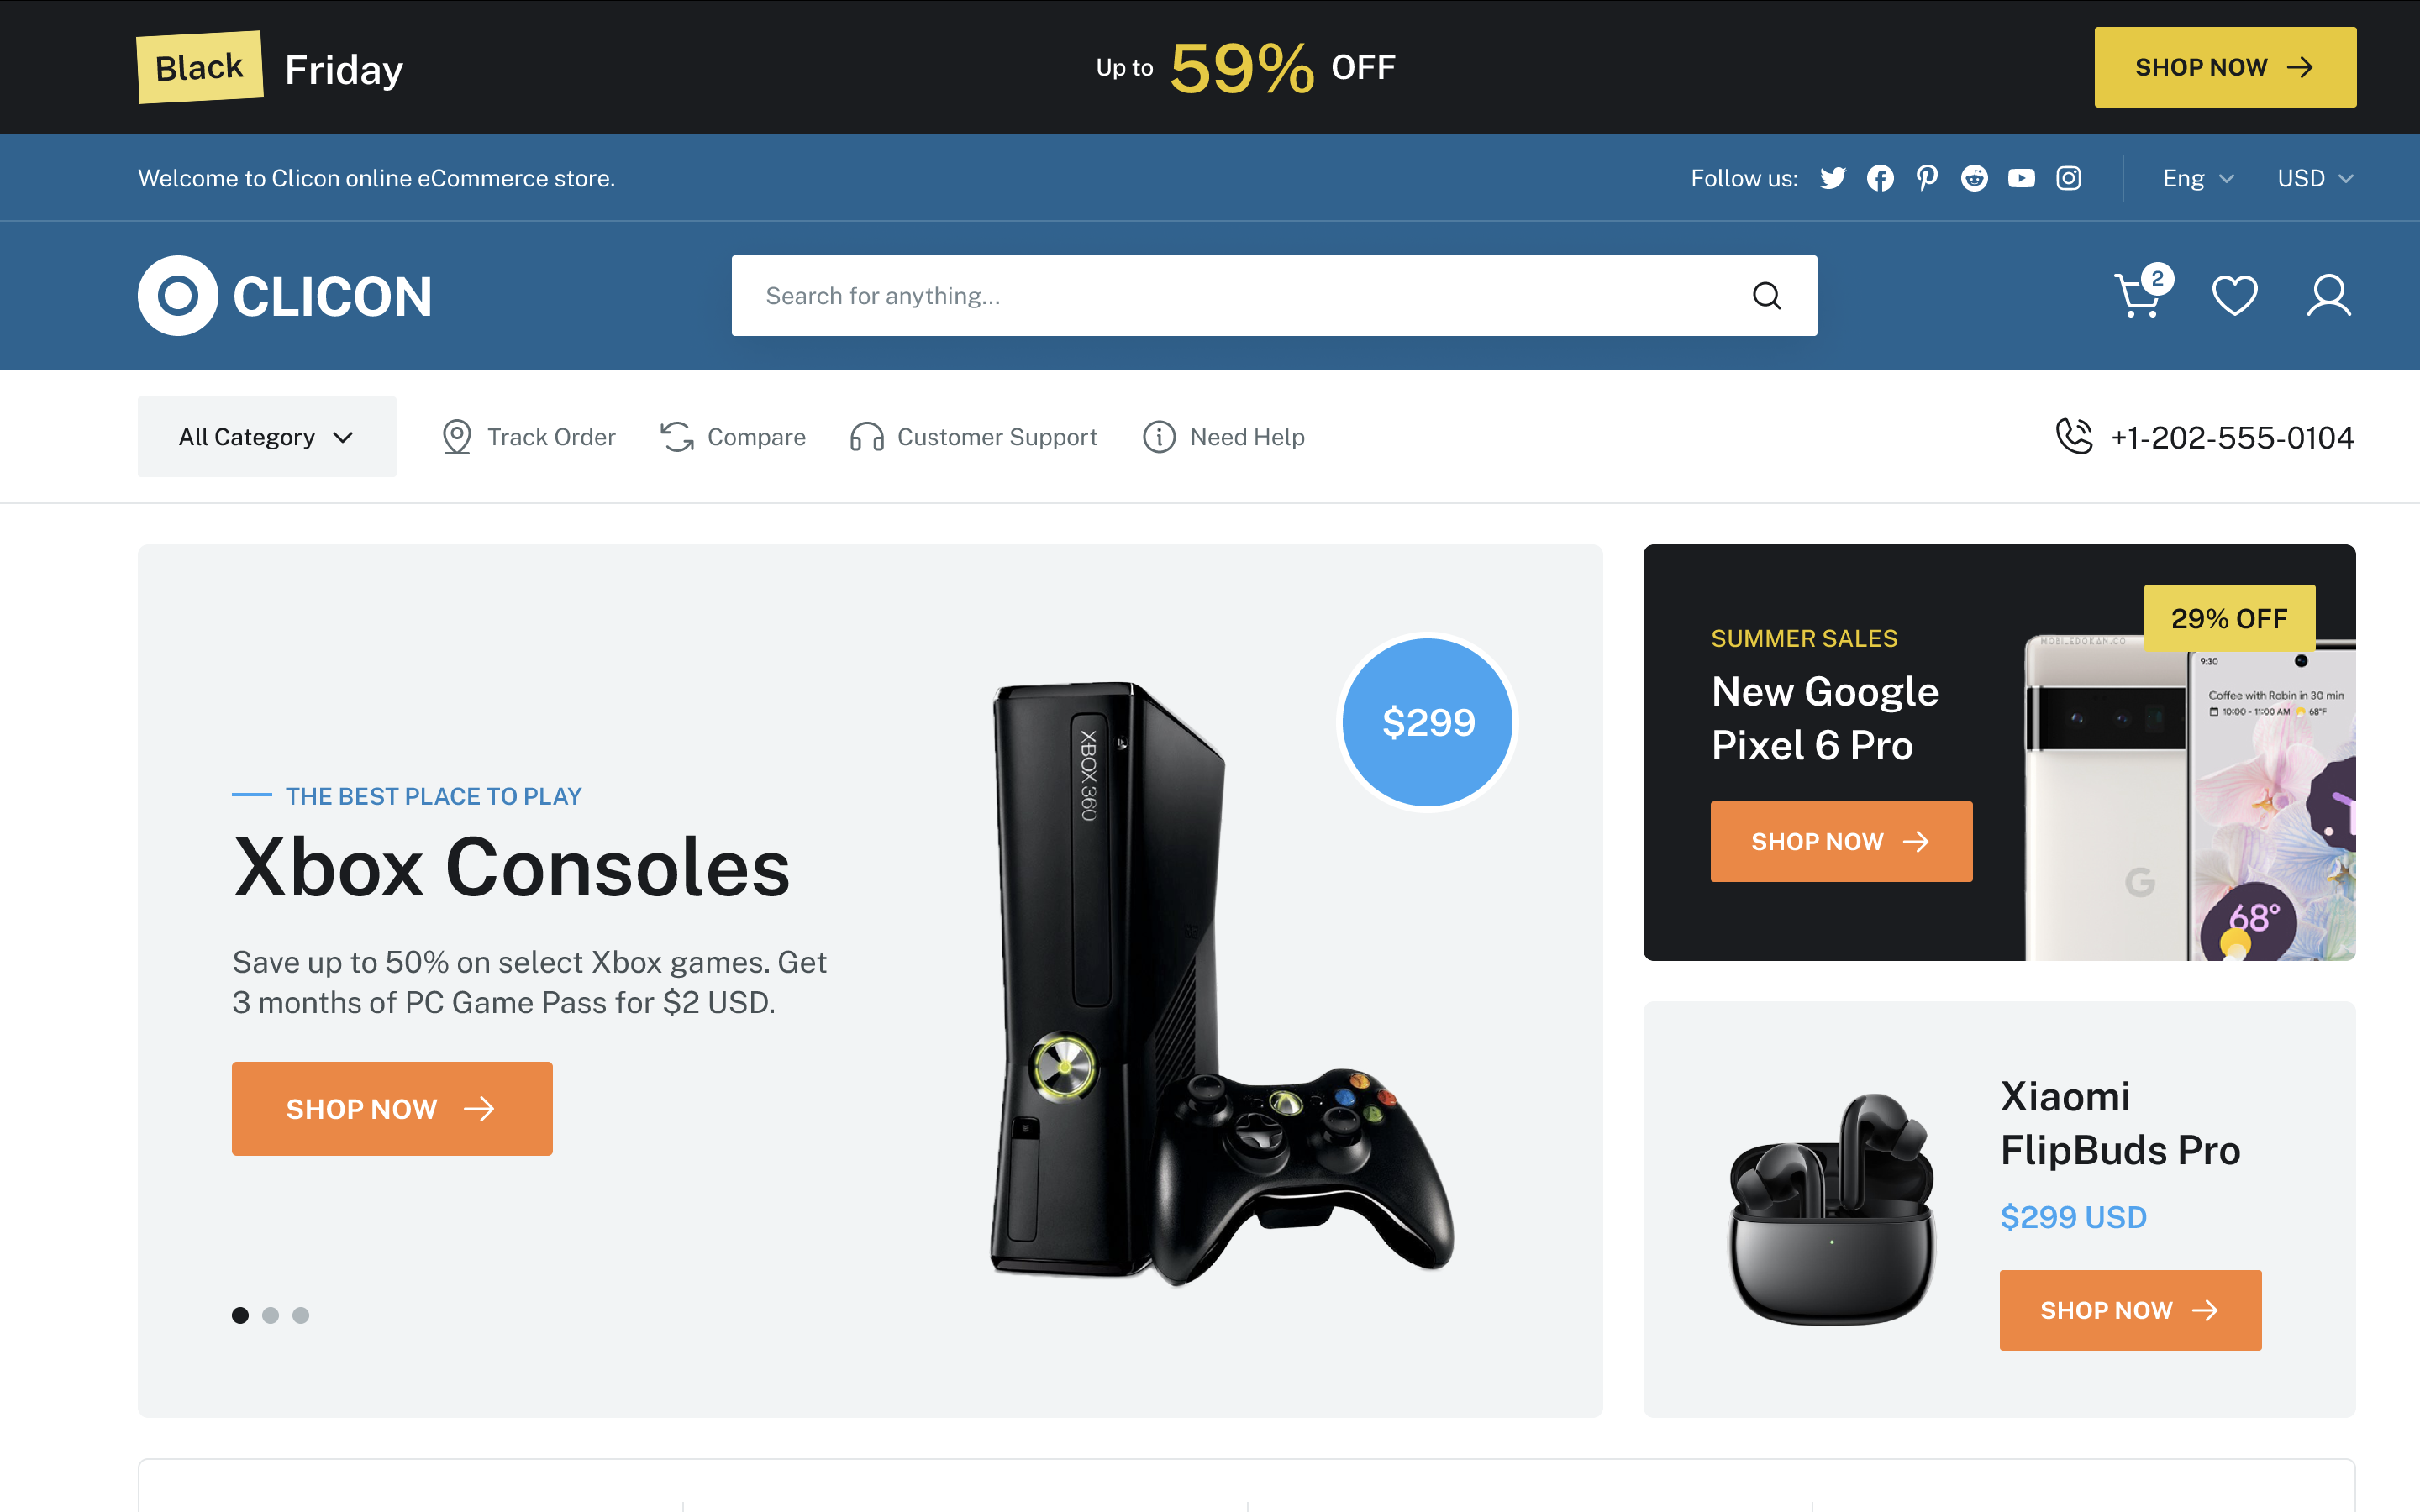The height and width of the screenshot is (1512, 2420).
Task: Open the Eng language dropdown
Action: (x=2198, y=178)
